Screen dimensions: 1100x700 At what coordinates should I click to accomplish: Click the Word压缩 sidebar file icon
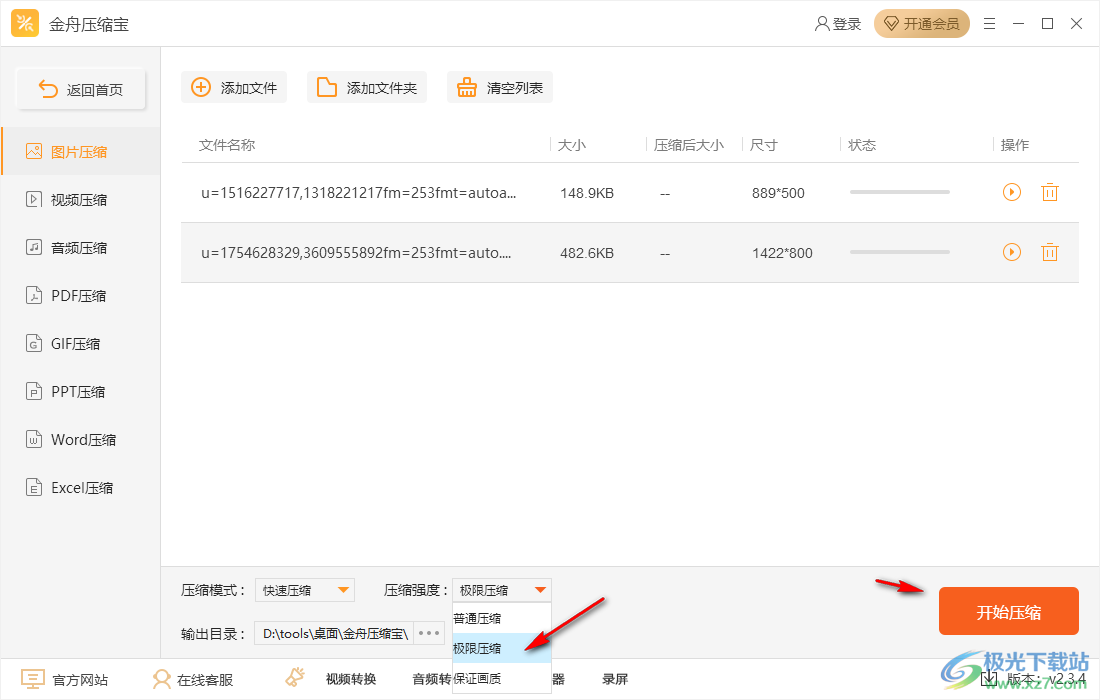tap(34, 439)
